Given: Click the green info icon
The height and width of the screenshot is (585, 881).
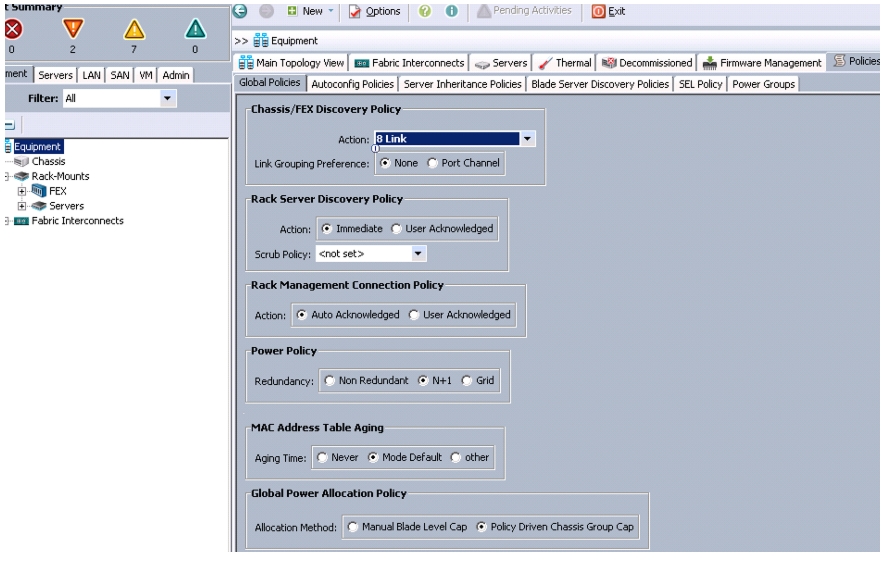Looking at the screenshot, I should pyautogui.click(x=451, y=11).
